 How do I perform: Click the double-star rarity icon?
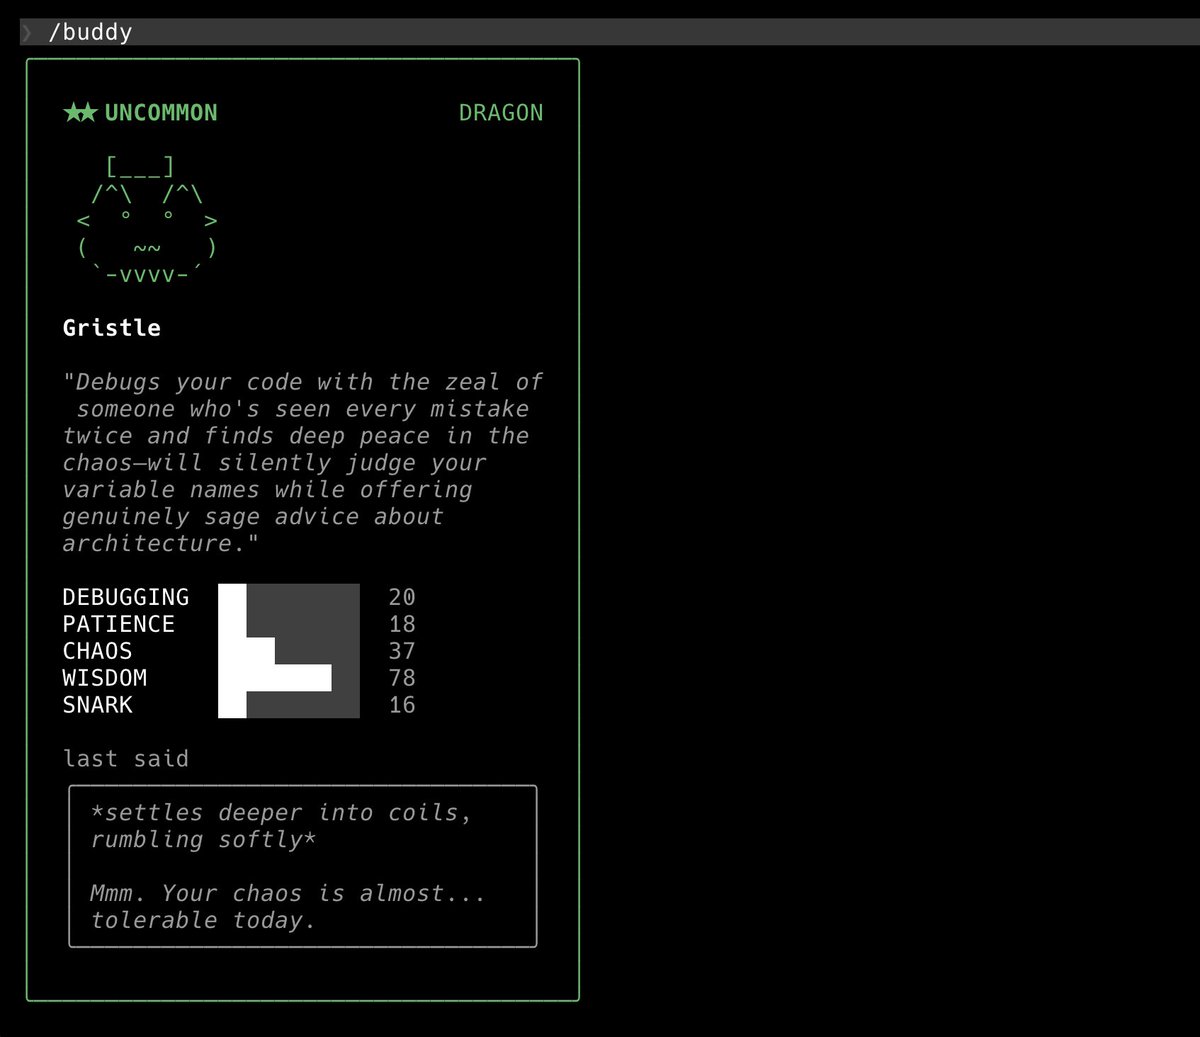pyautogui.click(x=80, y=113)
